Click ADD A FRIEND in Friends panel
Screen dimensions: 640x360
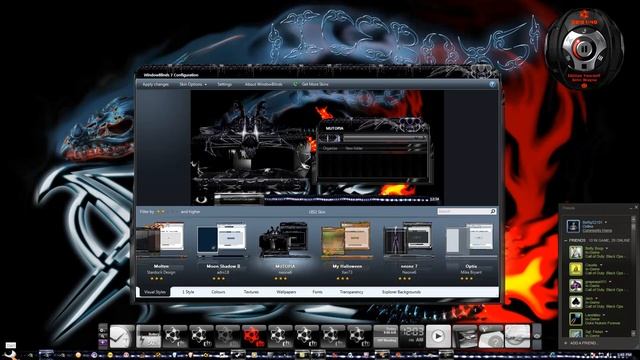581,343
